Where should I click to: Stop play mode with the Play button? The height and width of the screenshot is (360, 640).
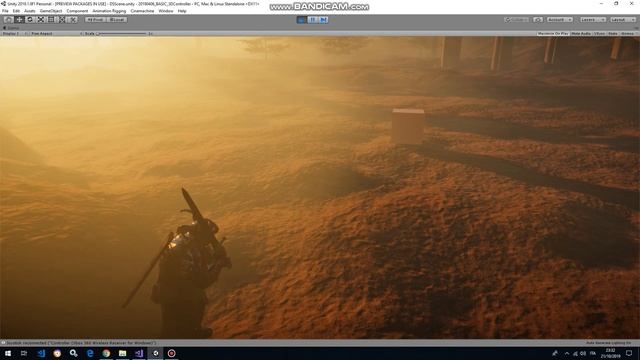click(302, 20)
